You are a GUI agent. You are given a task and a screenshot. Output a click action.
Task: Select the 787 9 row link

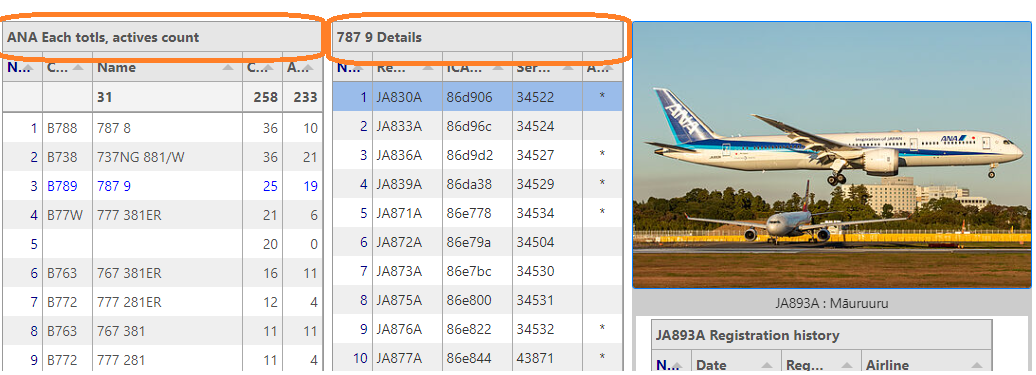[x=114, y=186]
